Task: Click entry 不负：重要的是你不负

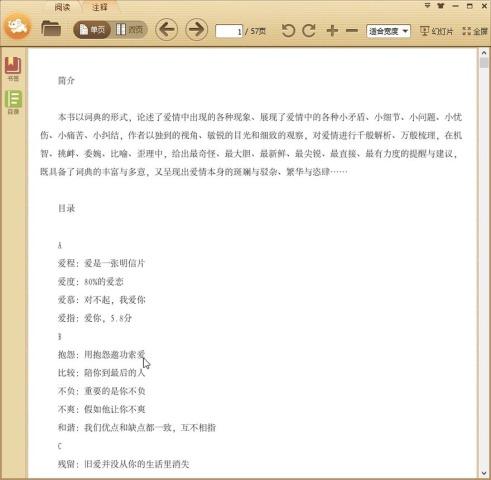Action: click(101, 391)
